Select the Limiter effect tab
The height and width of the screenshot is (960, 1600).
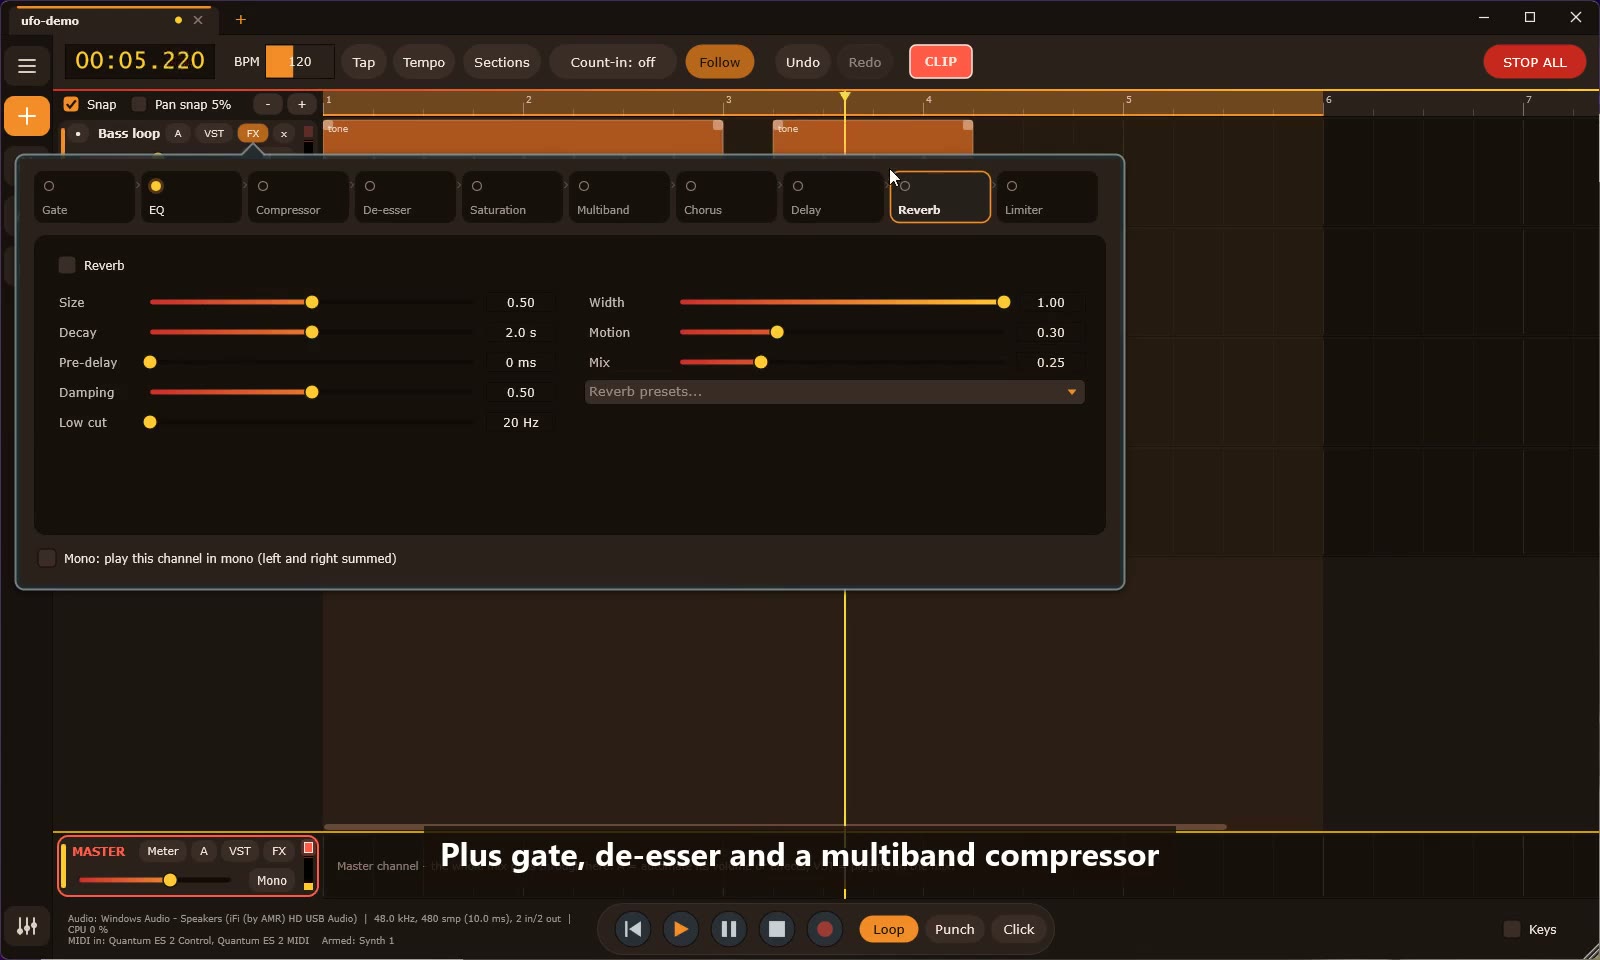1047,197
